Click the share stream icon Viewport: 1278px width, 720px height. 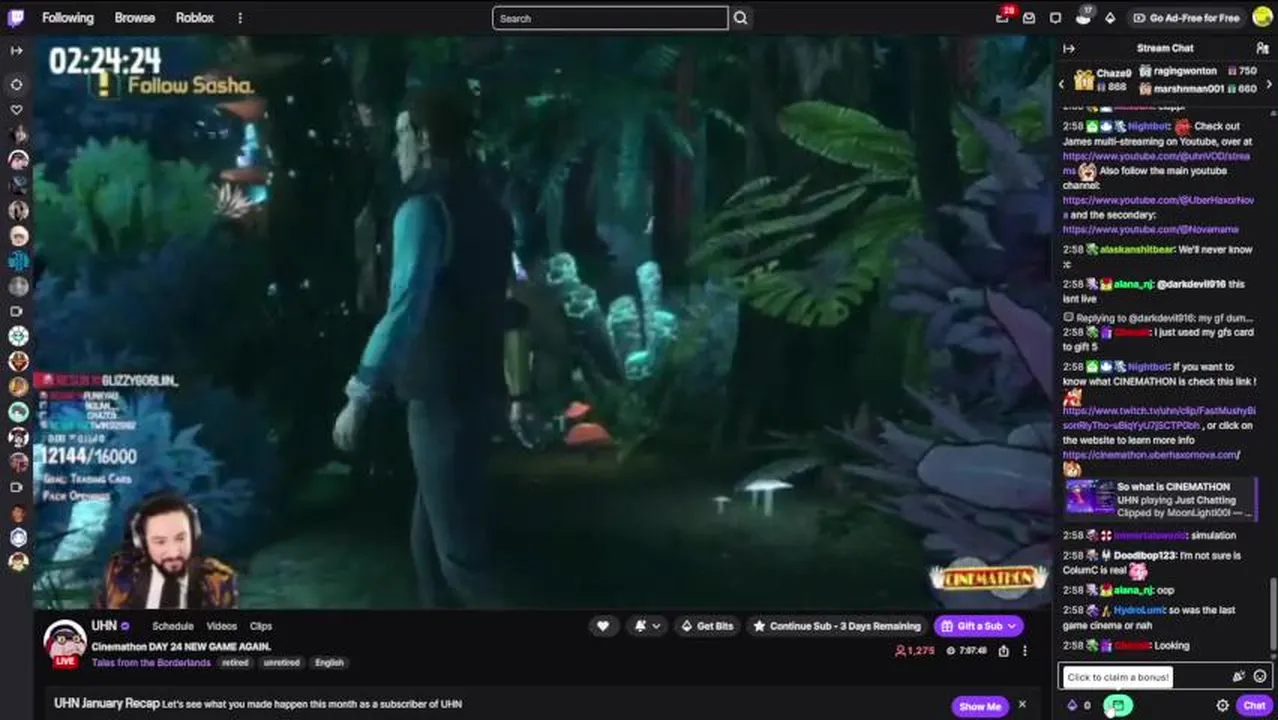[1004, 651]
